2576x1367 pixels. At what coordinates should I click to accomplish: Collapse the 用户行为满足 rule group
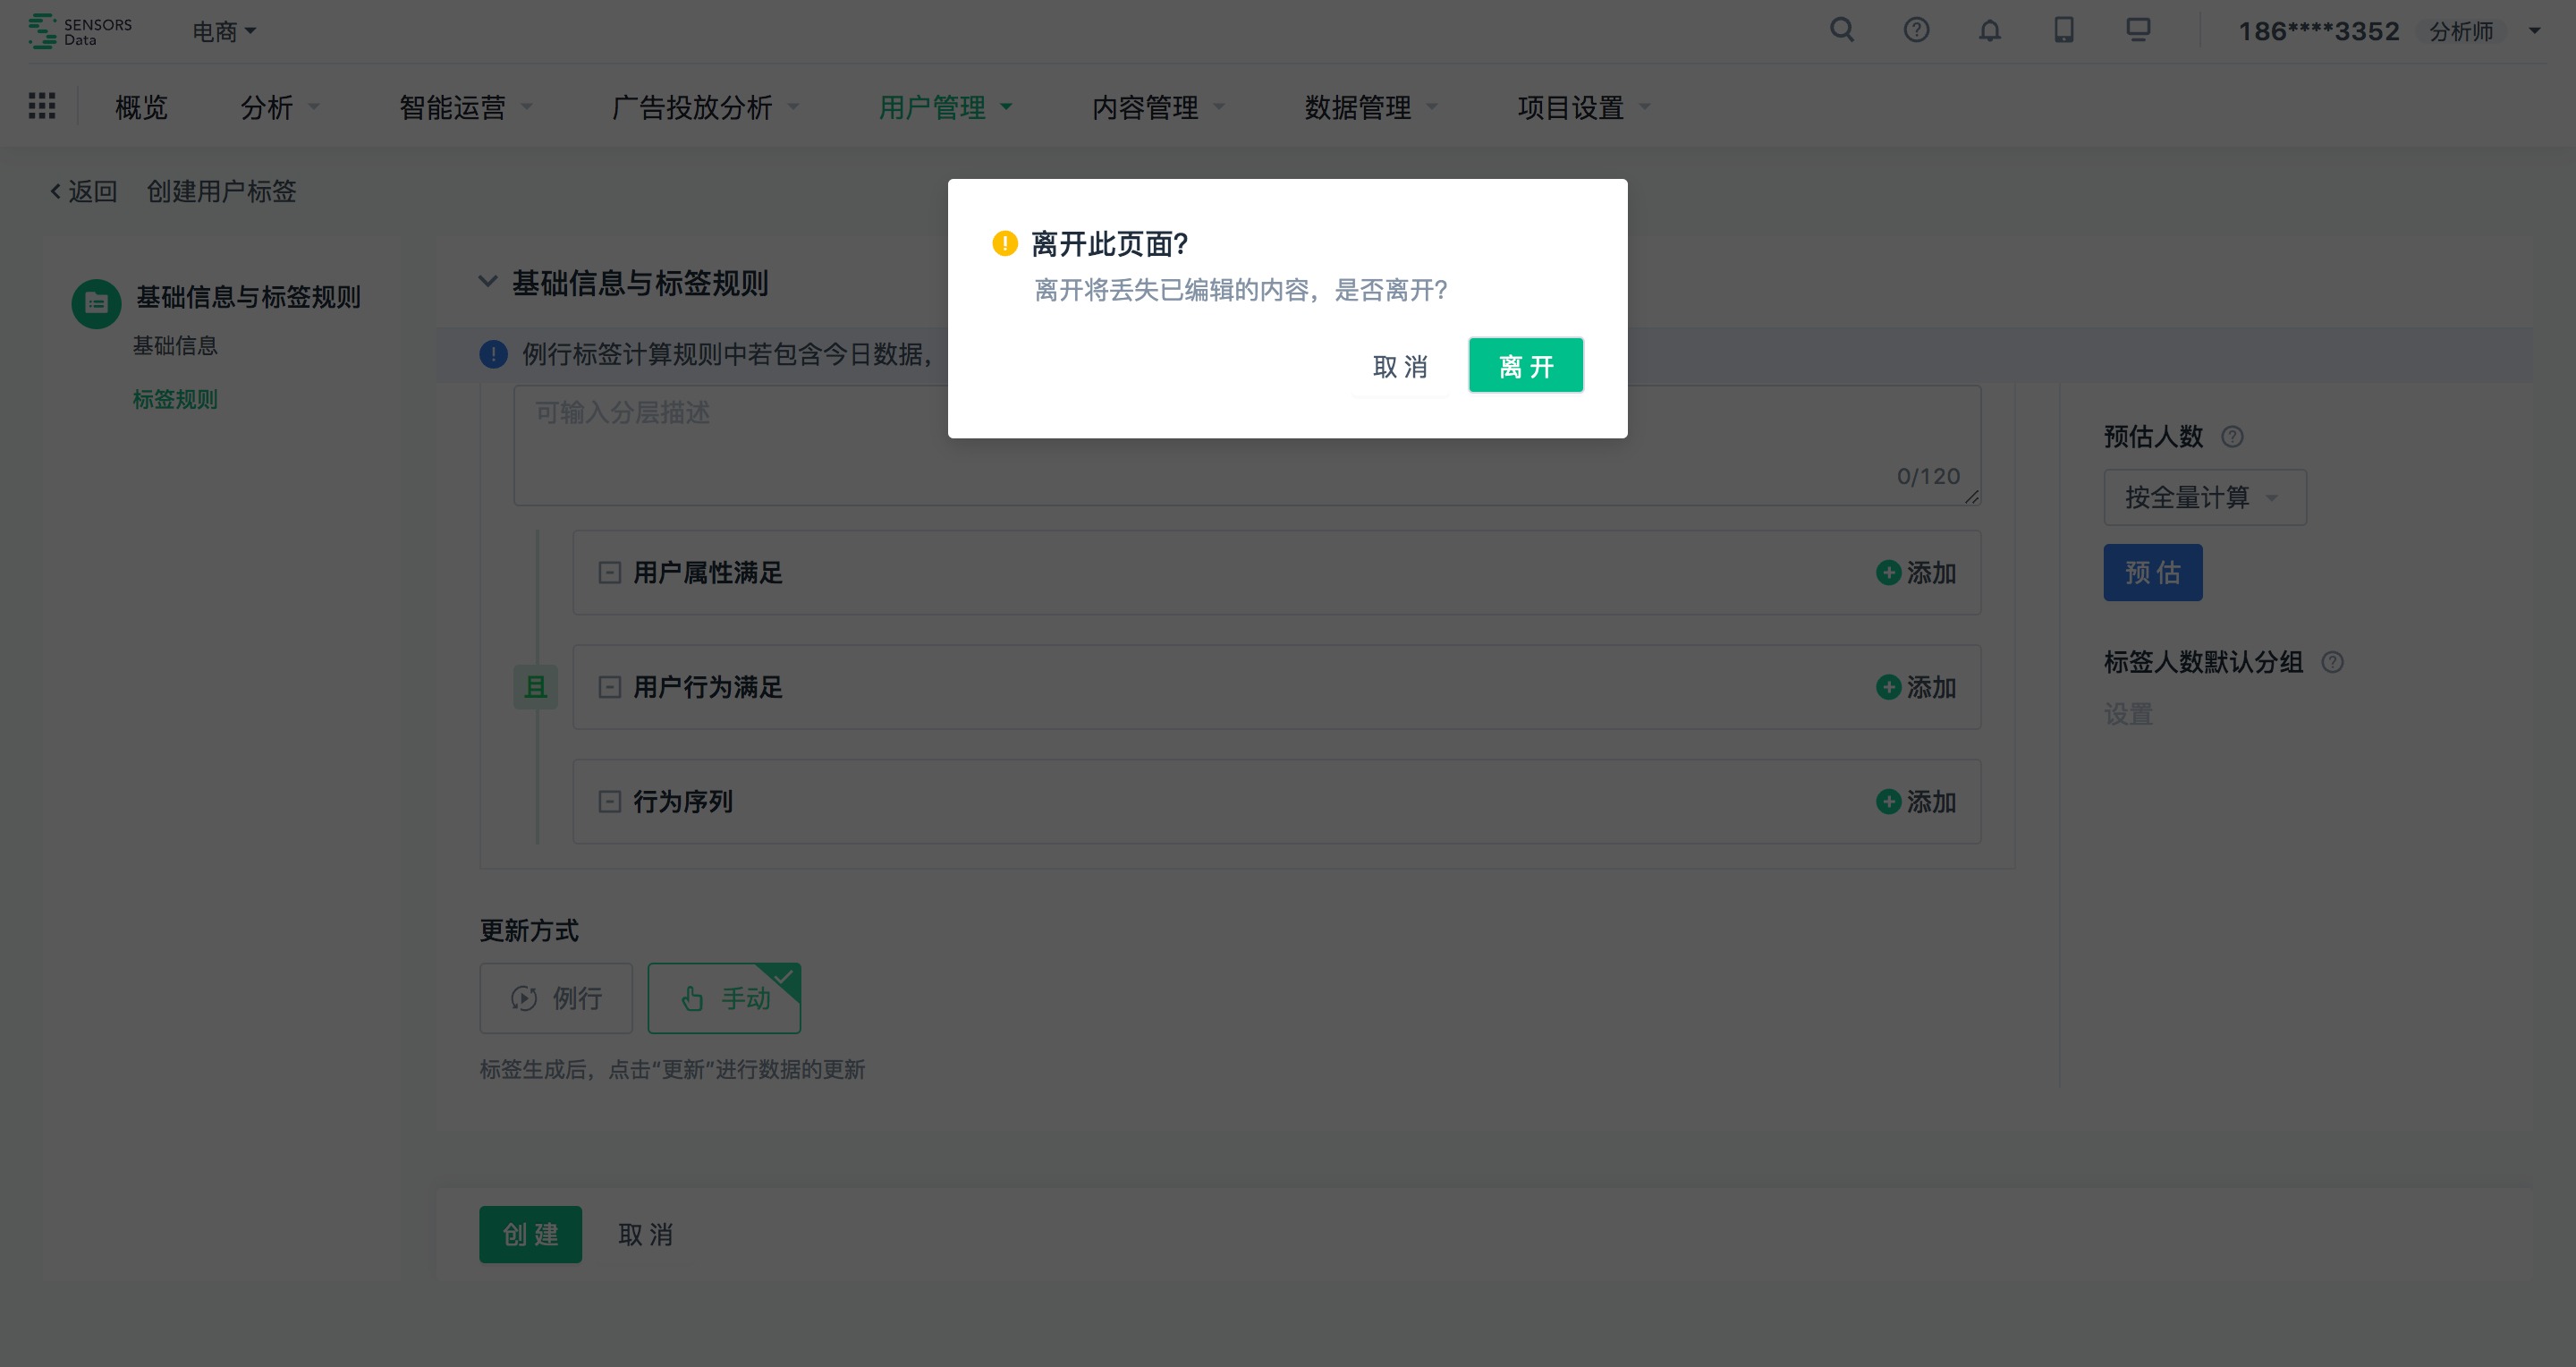tap(609, 687)
